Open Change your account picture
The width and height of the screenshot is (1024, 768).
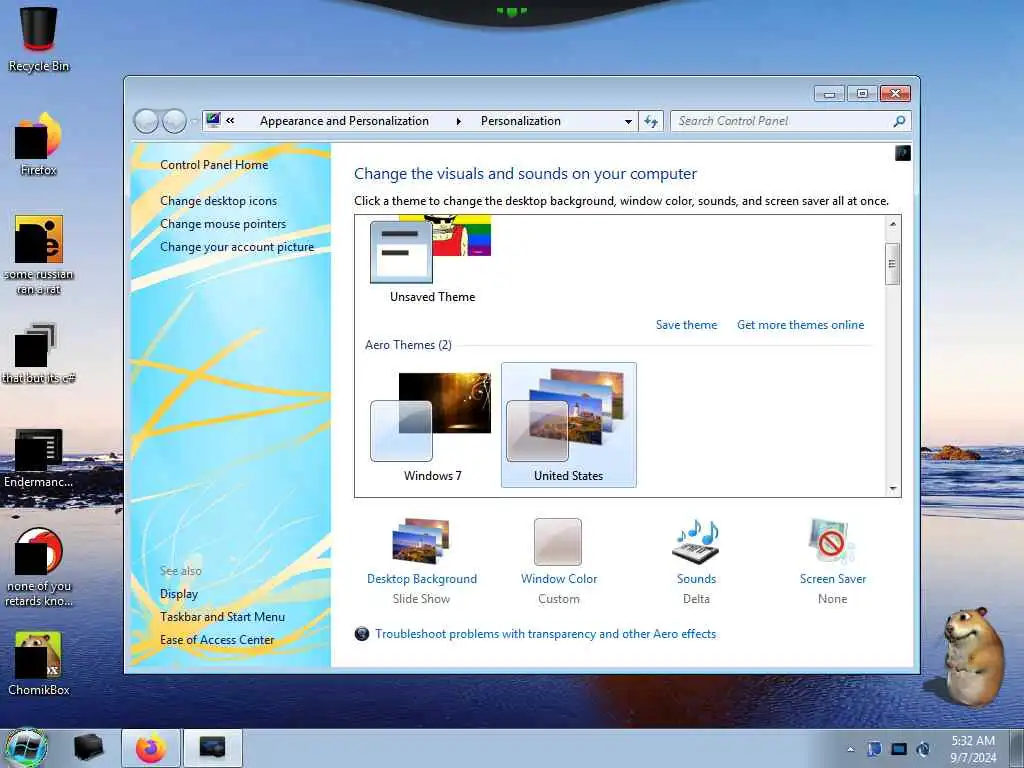click(x=237, y=247)
